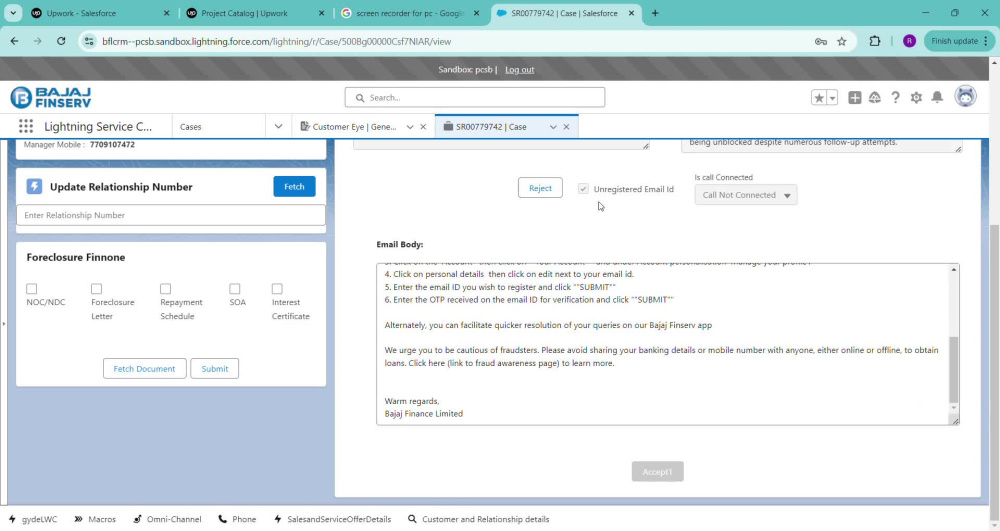This screenshot has width=1000, height=531.
Task: Click the Fetch Document button
Action: [x=144, y=368]
